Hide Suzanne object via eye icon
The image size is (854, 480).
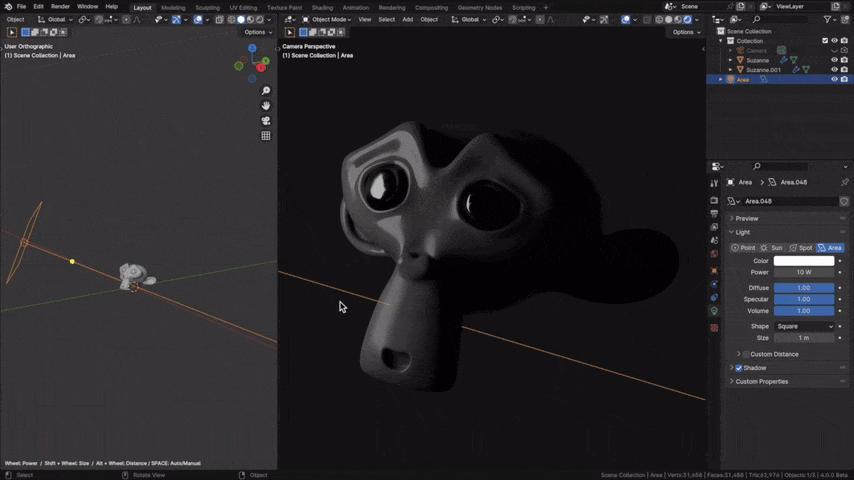pyautogui.click(x=834, y=60)
